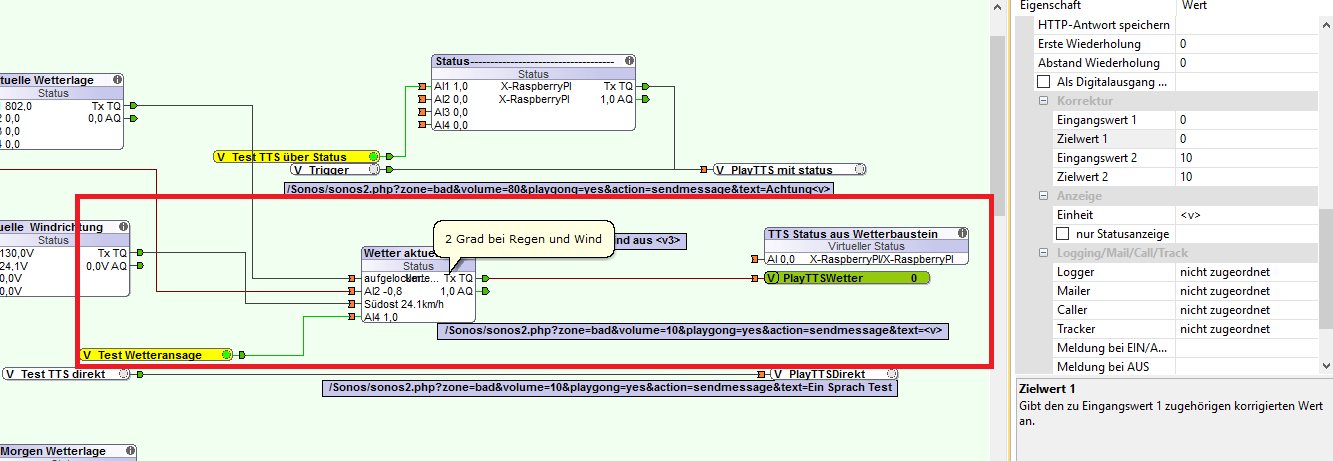Click info icon on Wetterlage block
This screenshot has width=1333, height=461.
pyautogui.click(x=117, y=79)
